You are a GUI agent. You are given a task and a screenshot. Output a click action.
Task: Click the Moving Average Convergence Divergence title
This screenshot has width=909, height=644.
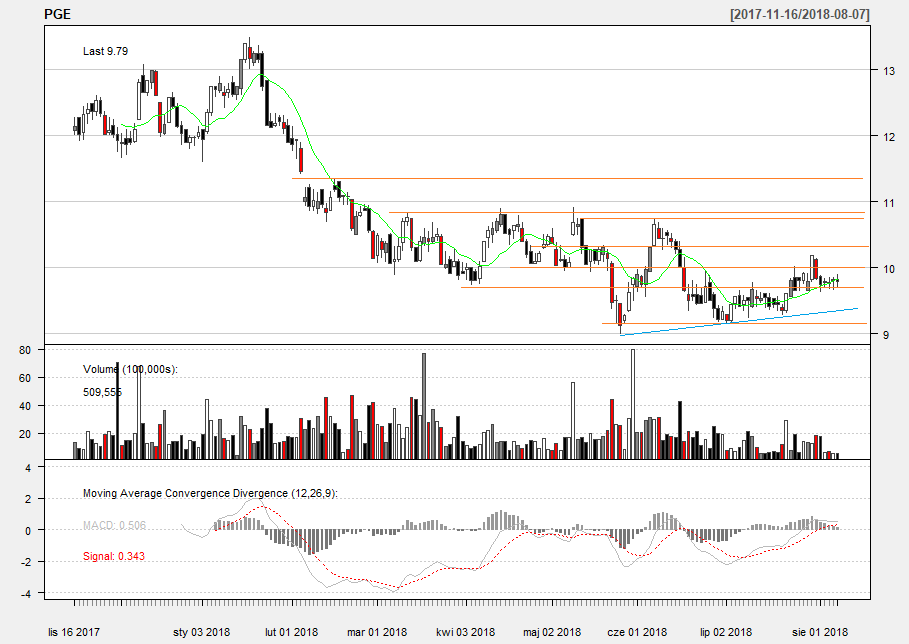point(210,493)
